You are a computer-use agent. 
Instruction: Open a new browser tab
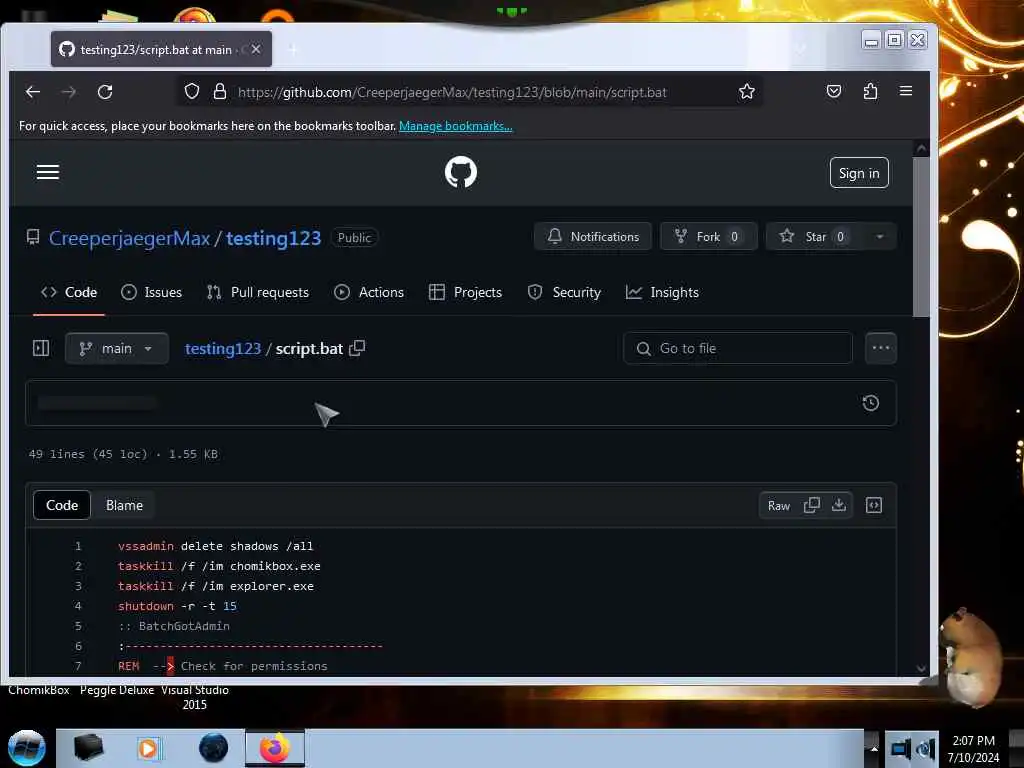pos(293,50)
